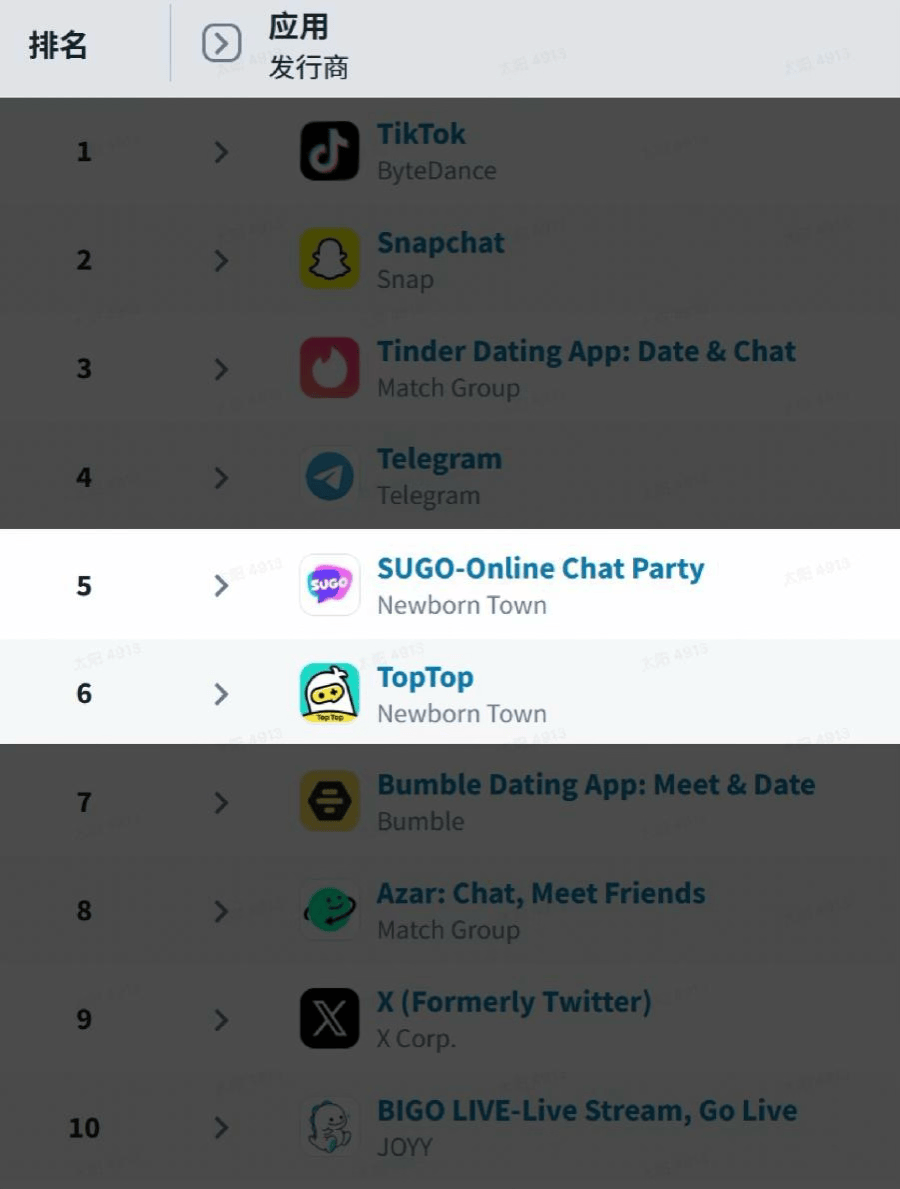Click the Azar app icon
900x1189 pixels.
[329, 910]
